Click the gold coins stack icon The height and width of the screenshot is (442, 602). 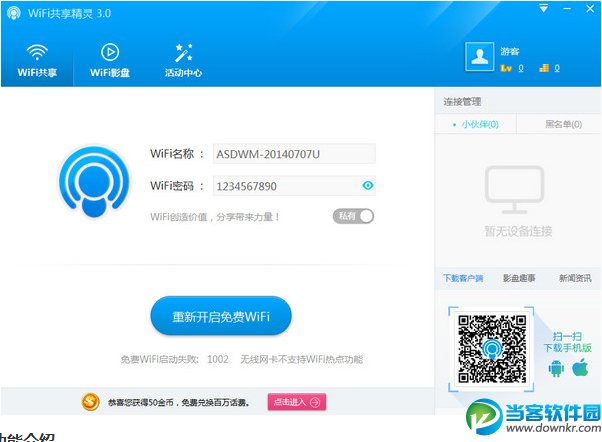click(x=544, y=68)
